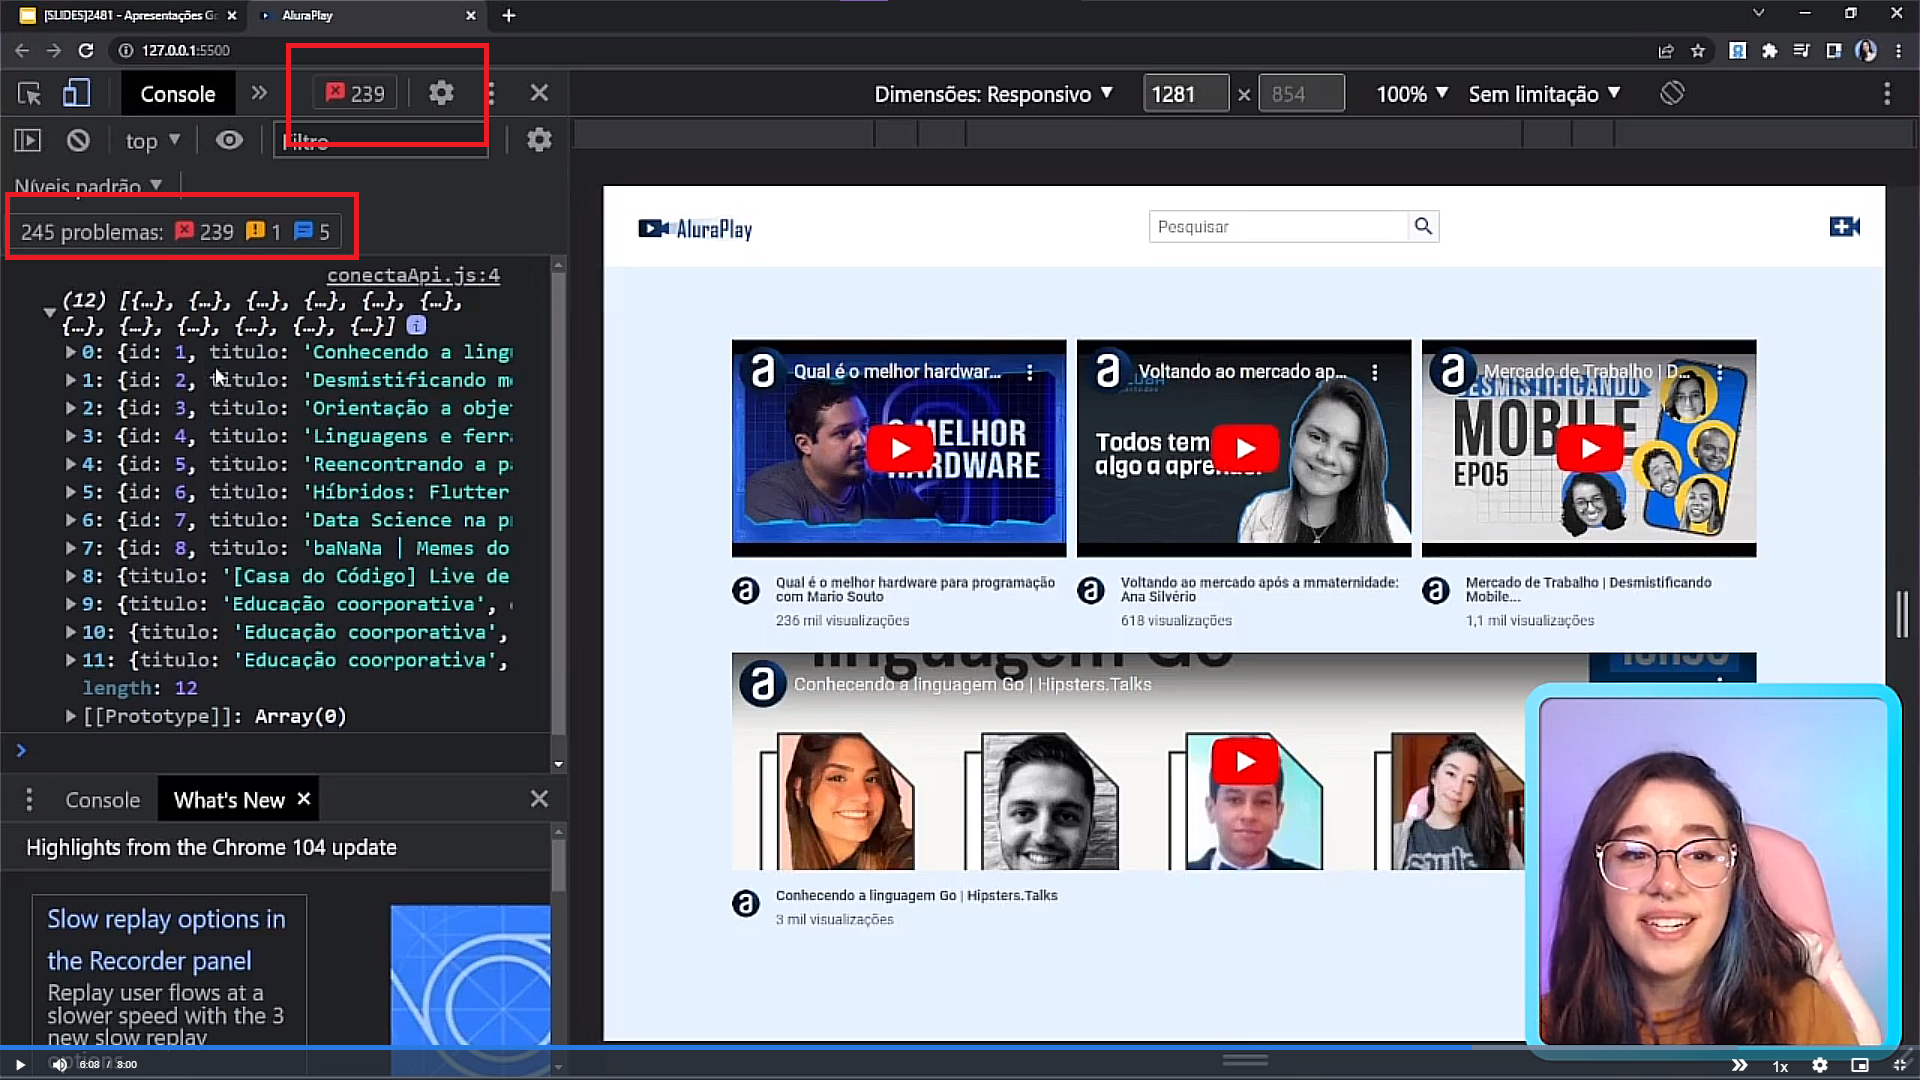
Task: Select the What's New drawer tab
Action: coord(229,800)
